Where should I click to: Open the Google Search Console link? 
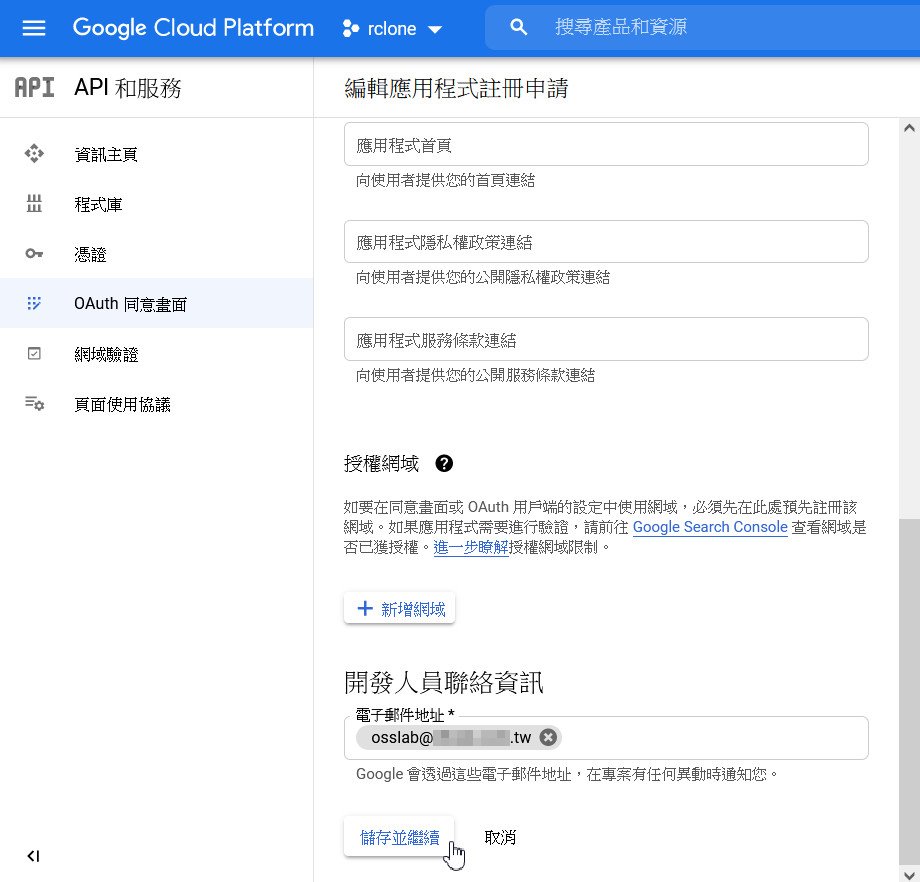click(710, 527)
